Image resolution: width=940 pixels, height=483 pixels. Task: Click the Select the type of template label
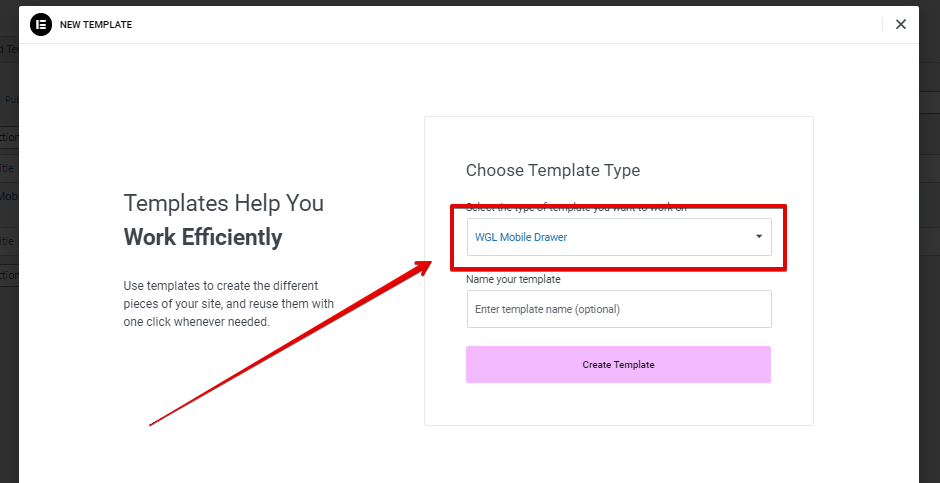(576, 208)
